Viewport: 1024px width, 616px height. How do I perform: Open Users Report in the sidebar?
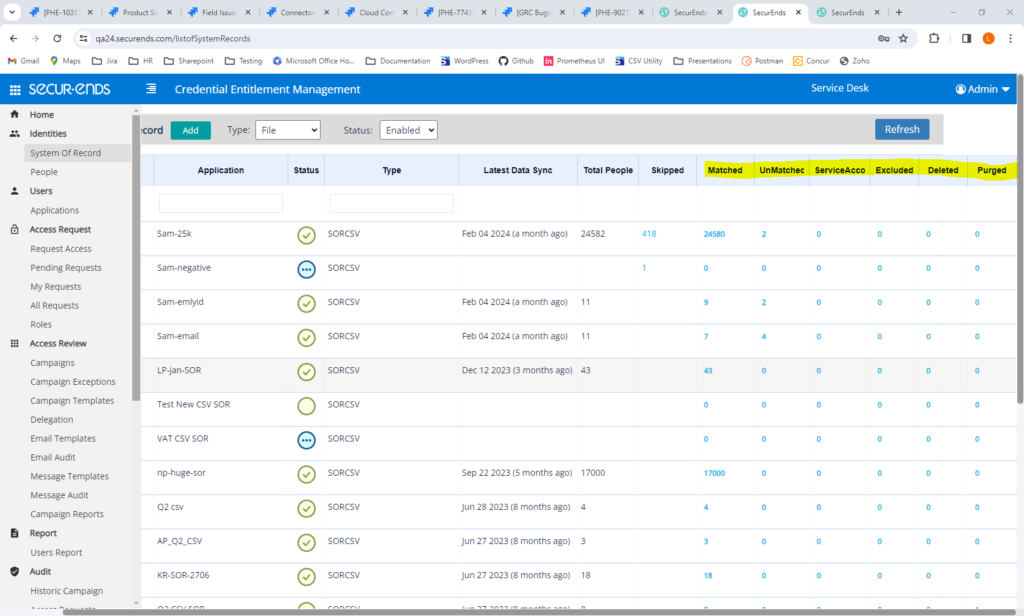tap(56, 552)
